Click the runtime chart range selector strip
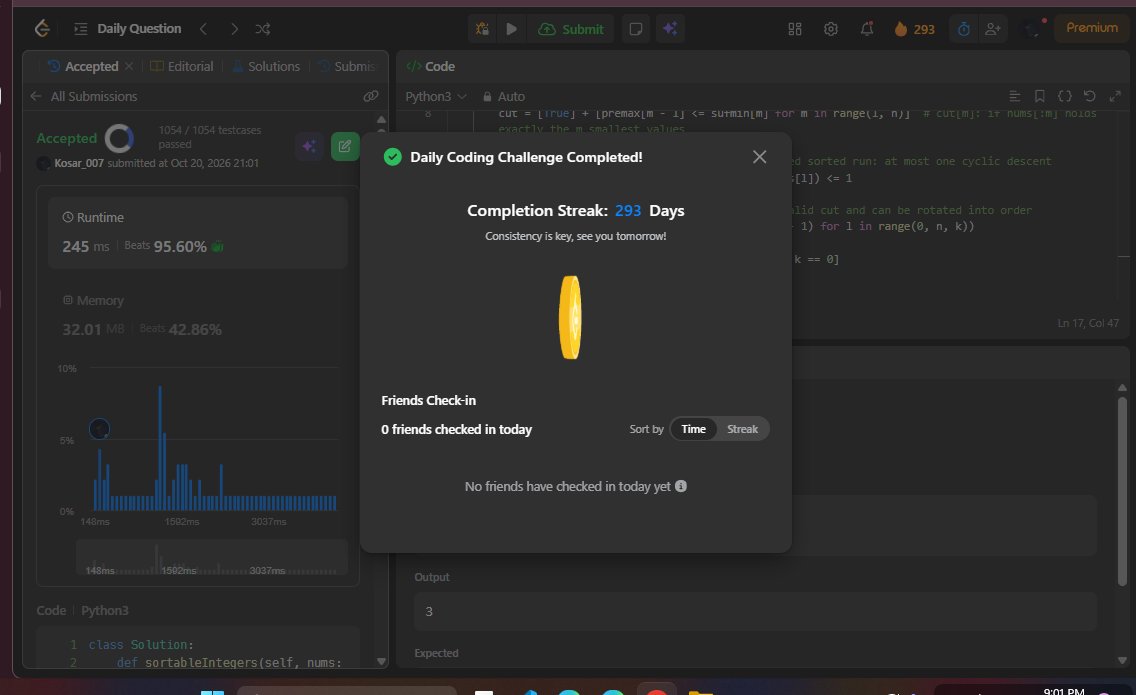Viewport: 1136px width, 695px height. (x=212, y=559)
